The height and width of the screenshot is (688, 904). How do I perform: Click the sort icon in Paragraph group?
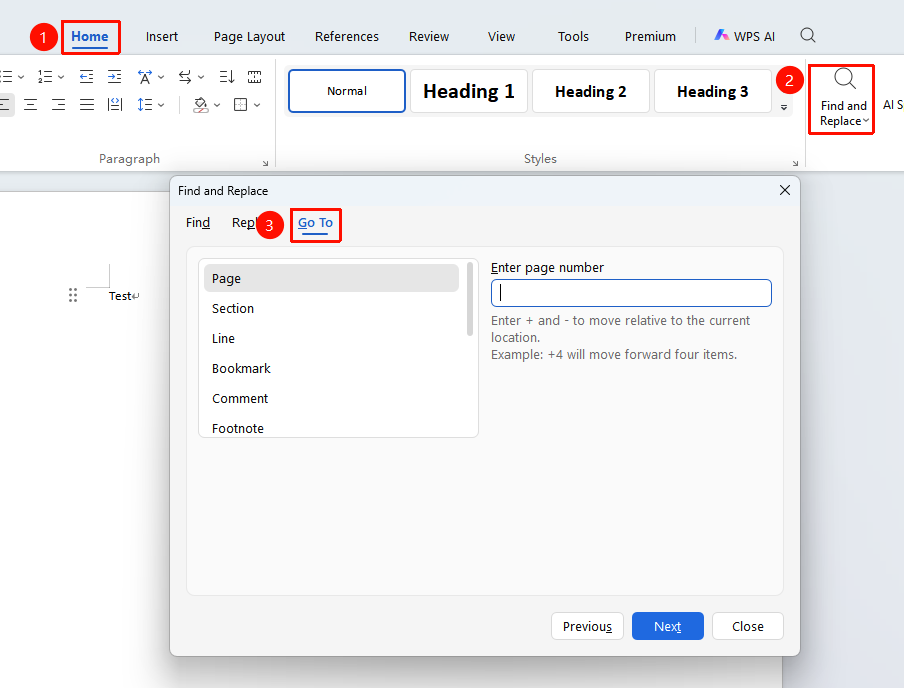pyautogui.click(x=227, y=77)
